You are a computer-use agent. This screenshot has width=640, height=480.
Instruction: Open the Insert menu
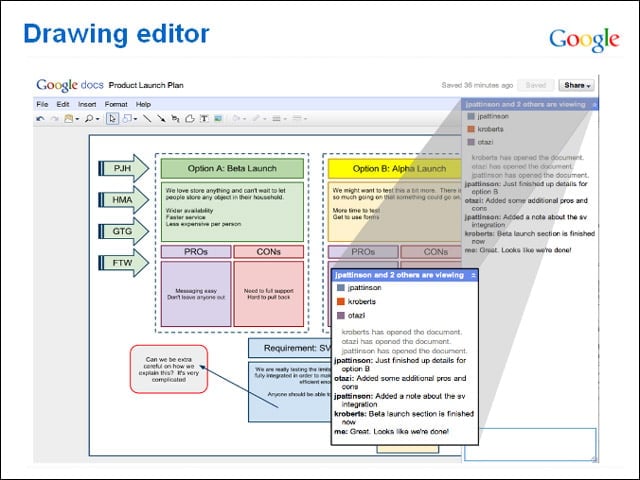(87, 104)
